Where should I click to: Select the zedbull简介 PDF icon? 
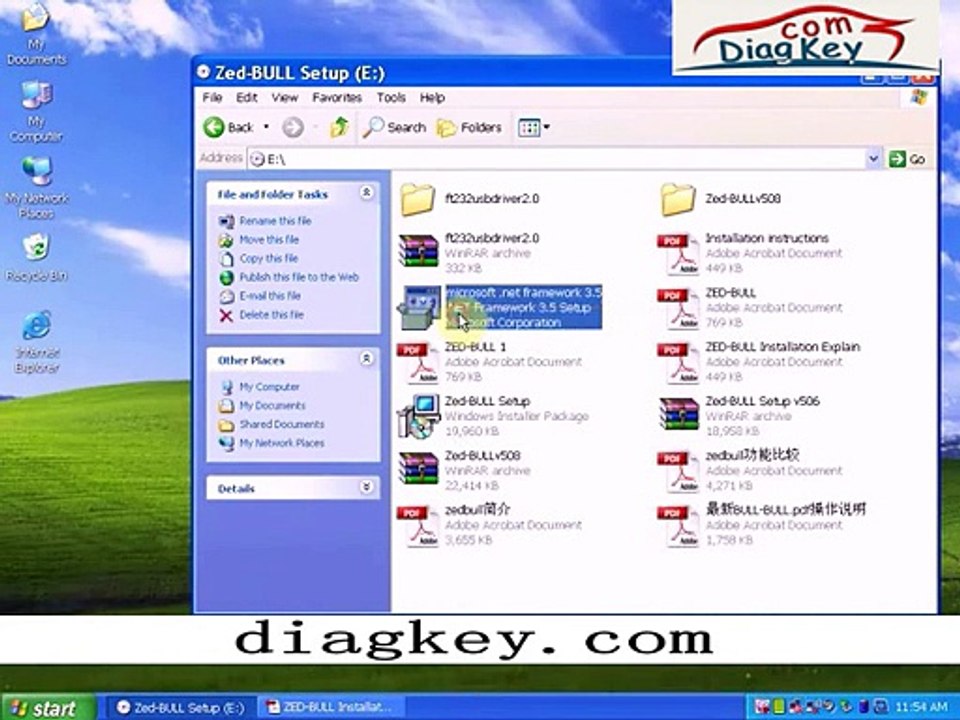tap(418, 525)
